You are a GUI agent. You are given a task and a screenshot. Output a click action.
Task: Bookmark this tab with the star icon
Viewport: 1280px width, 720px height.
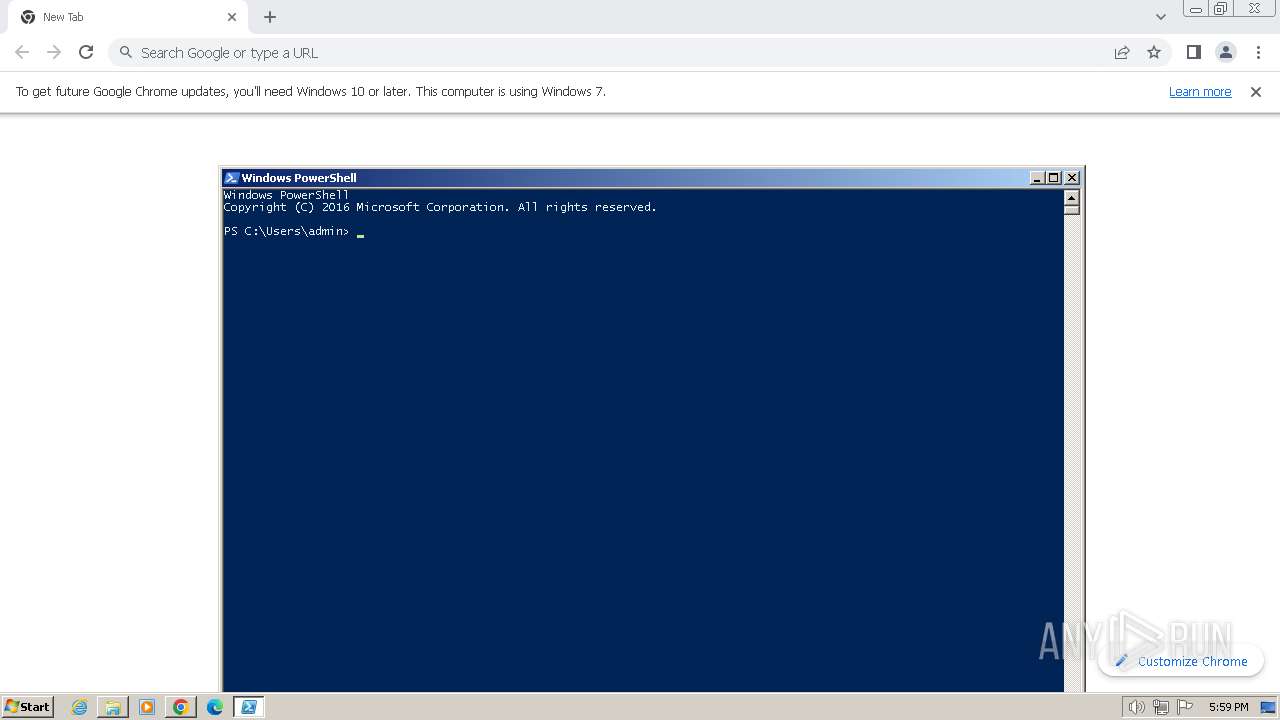1154,52
